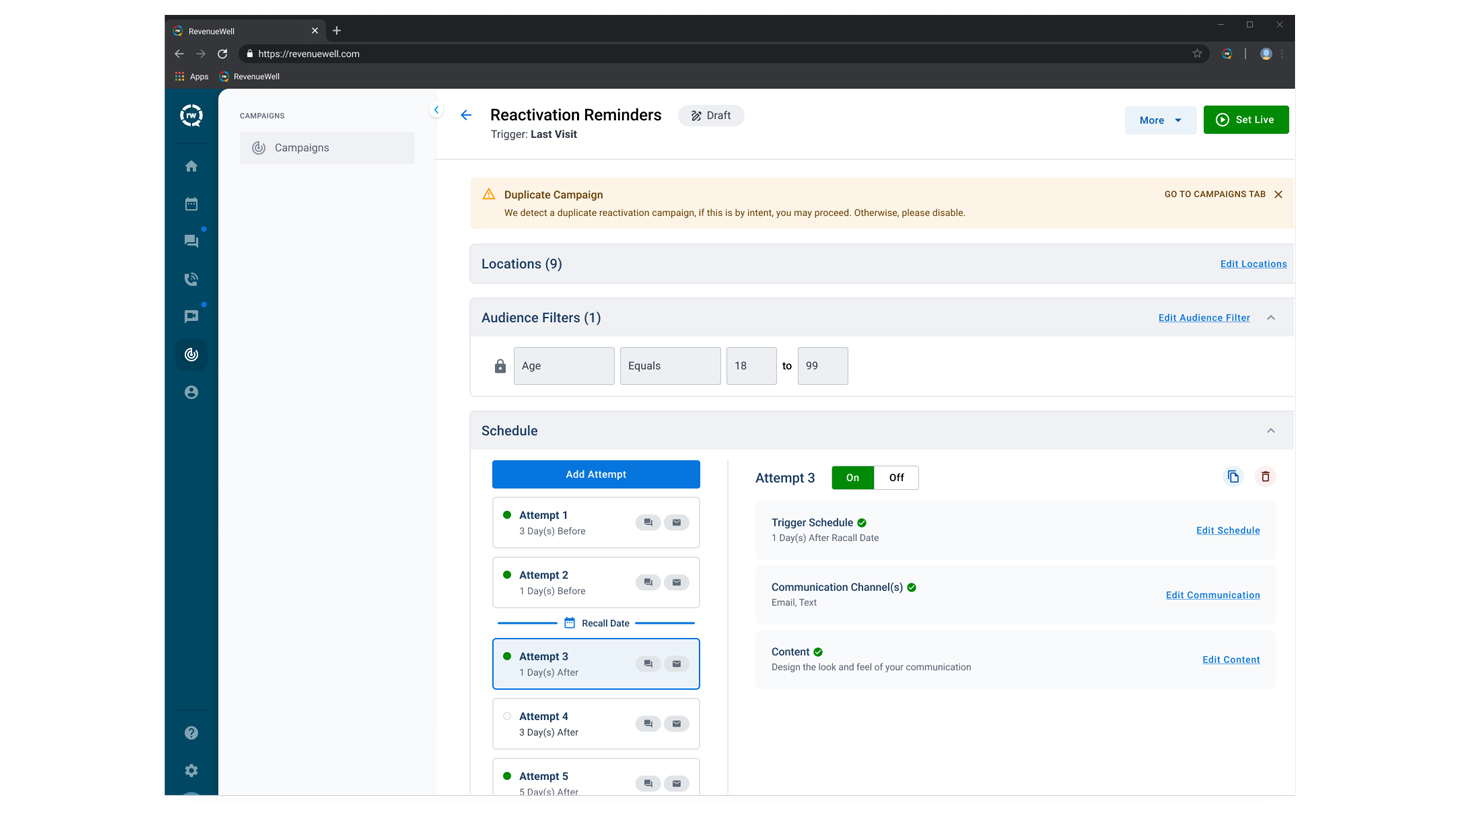
Task: Open the Help question mark icon
Action: (191, 733)
